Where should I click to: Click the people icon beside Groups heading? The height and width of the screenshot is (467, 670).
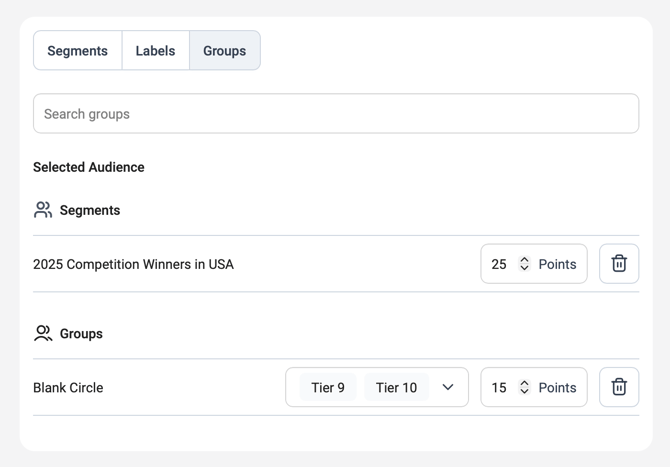point(43,333)
